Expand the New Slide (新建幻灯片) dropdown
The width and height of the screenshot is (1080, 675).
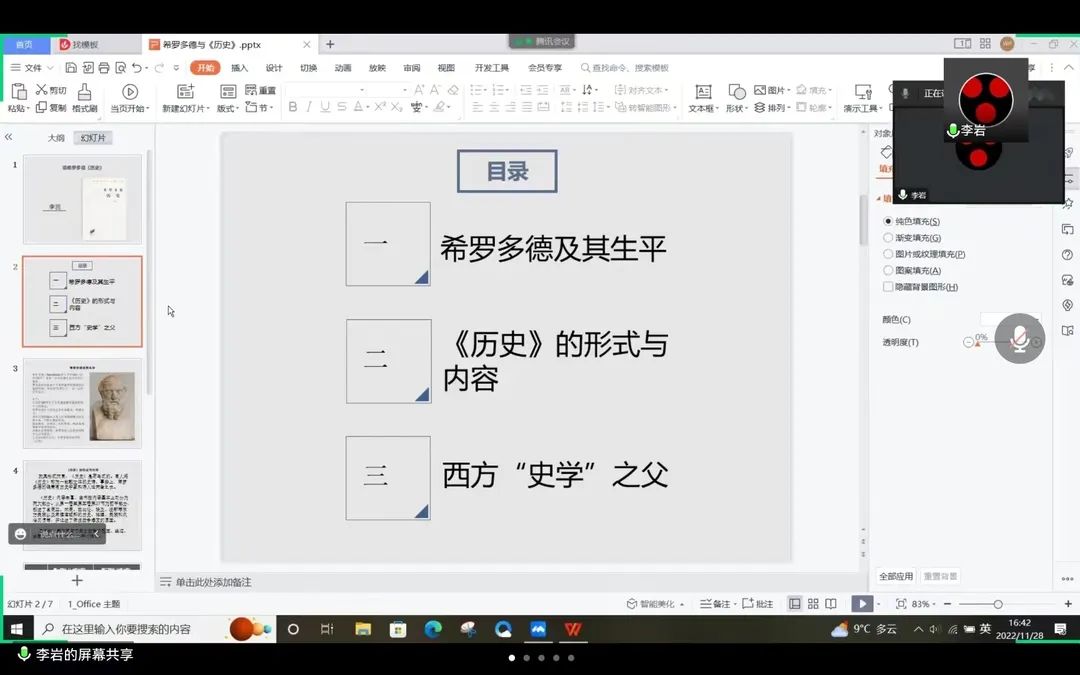(208, 109)
